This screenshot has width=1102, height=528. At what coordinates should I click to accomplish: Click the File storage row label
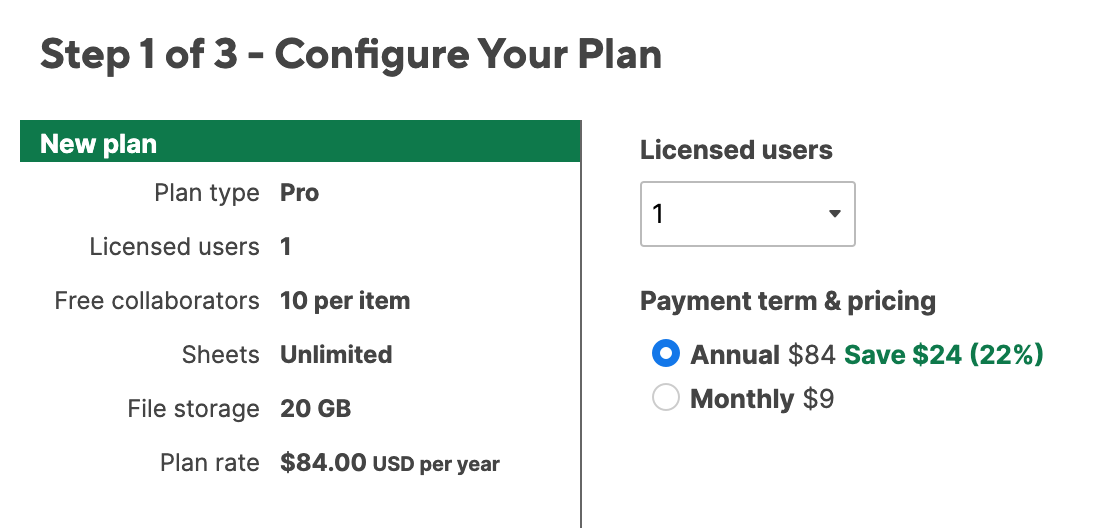[193, 409]
